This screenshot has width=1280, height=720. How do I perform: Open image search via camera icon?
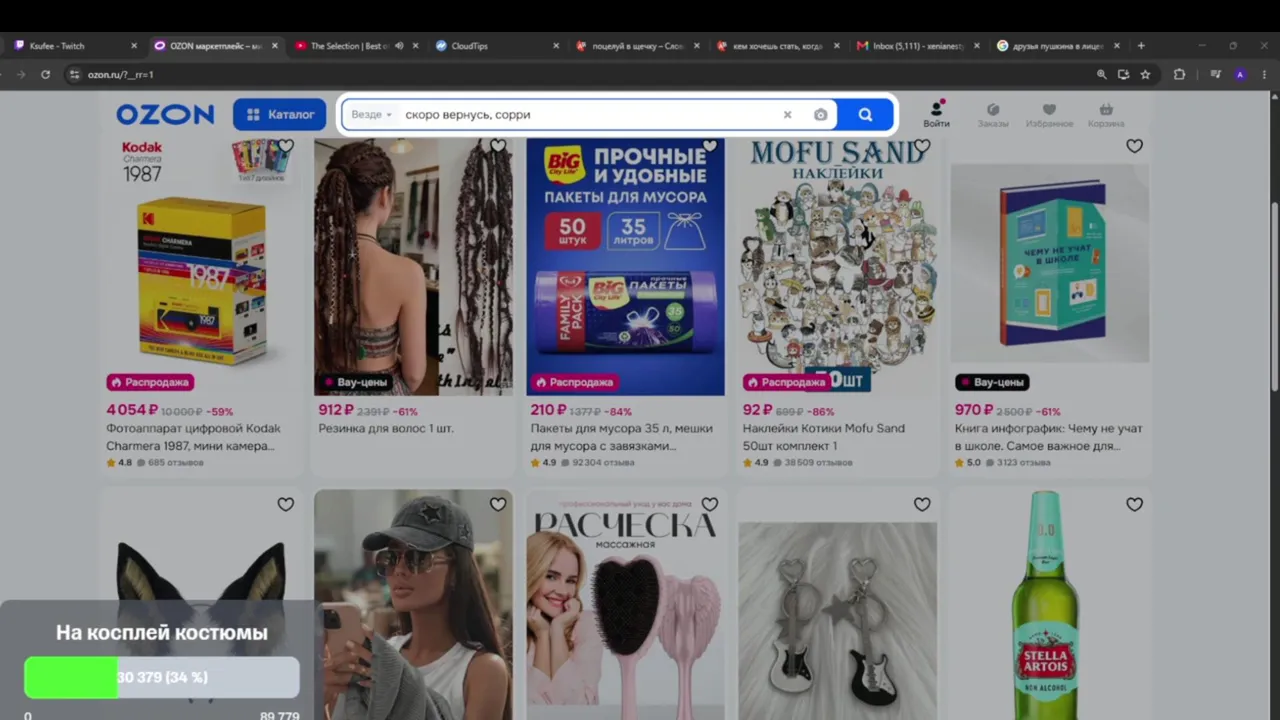[821, 115]
